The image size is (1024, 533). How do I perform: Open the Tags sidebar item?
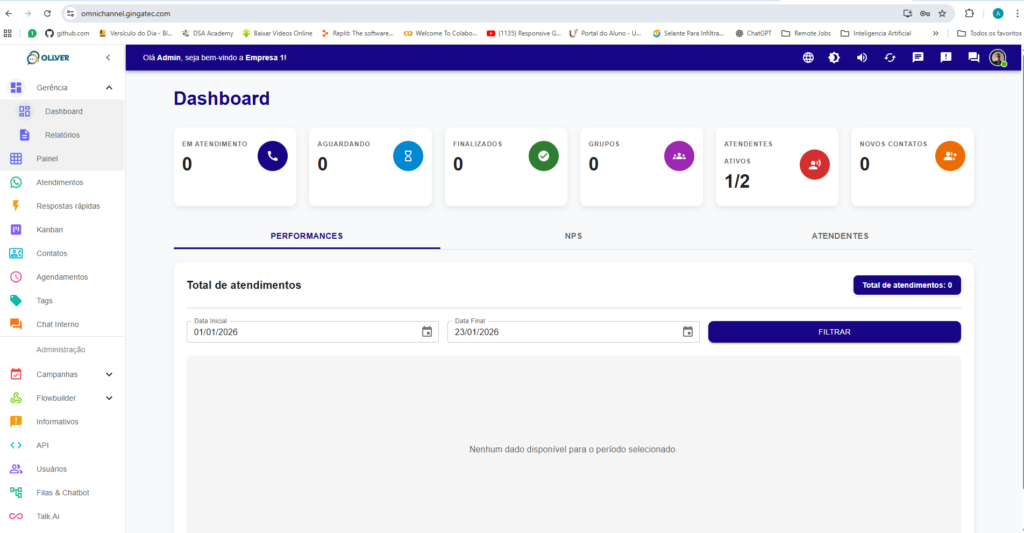coord(45,301)
